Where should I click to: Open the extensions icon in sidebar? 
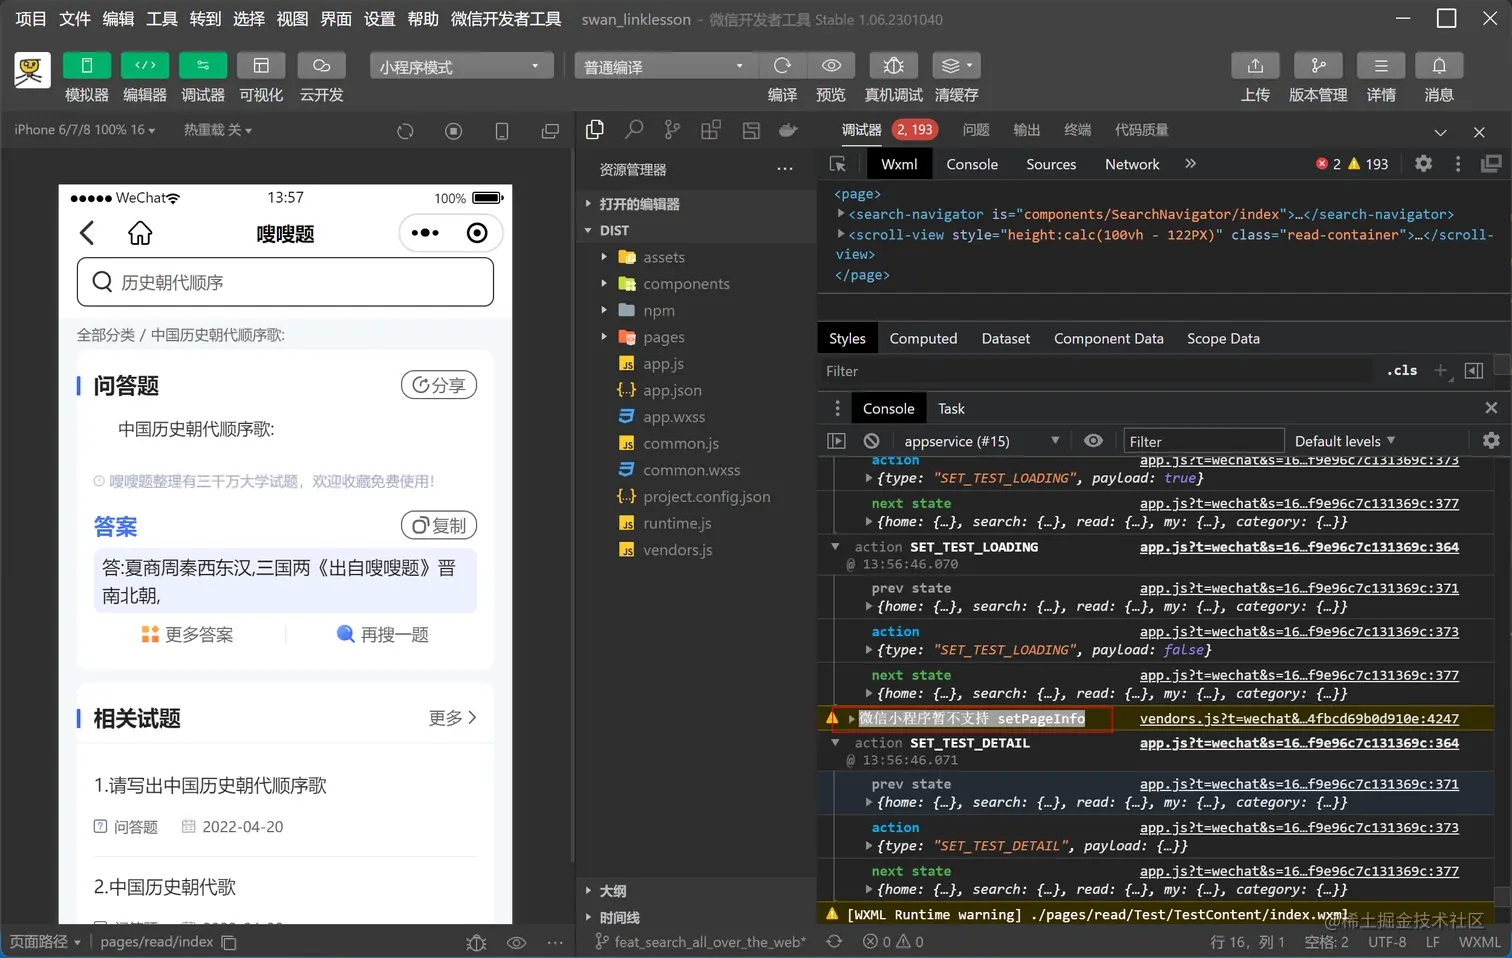(x=711, y=129)
